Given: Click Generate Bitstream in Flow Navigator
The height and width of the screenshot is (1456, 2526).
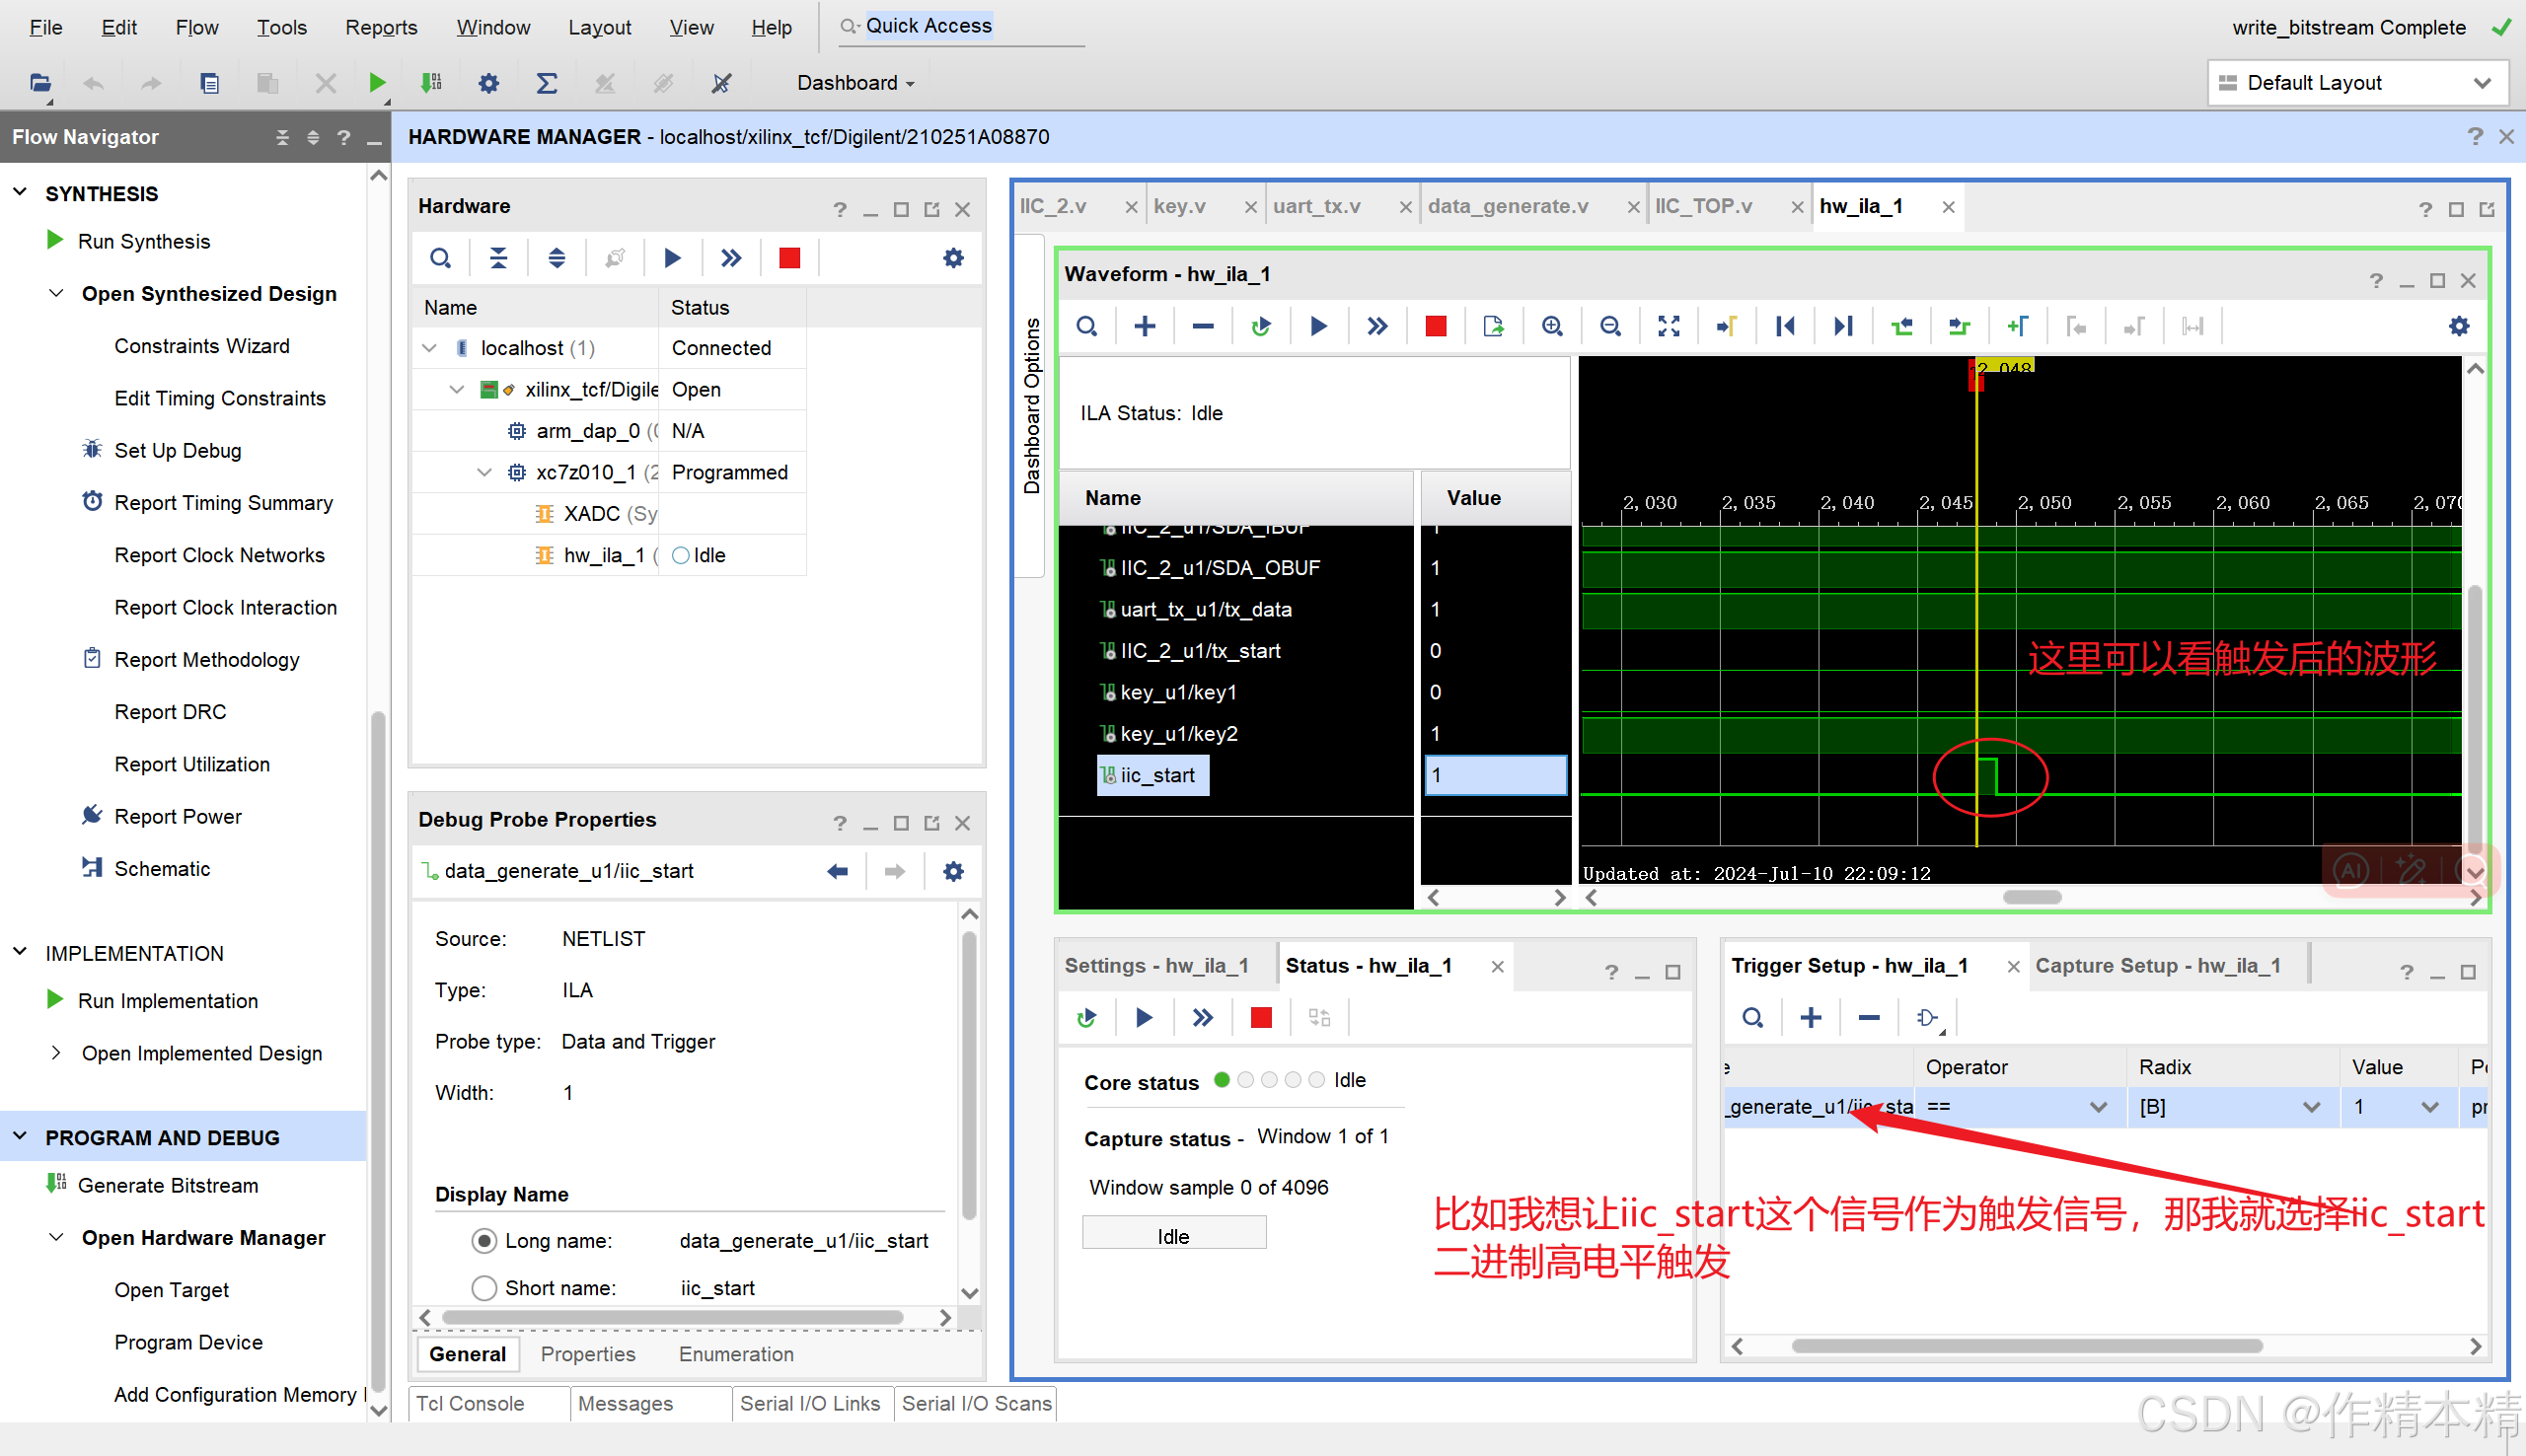Looking at the screenshot, I should (167, 1185).
